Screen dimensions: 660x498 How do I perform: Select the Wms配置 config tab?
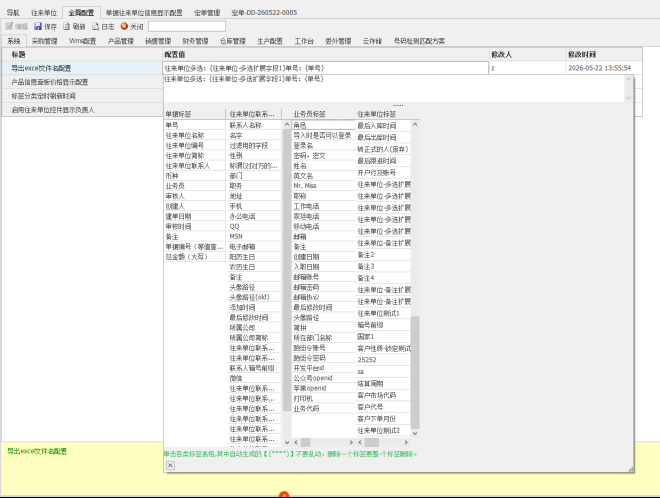click(x=82, y=41)
